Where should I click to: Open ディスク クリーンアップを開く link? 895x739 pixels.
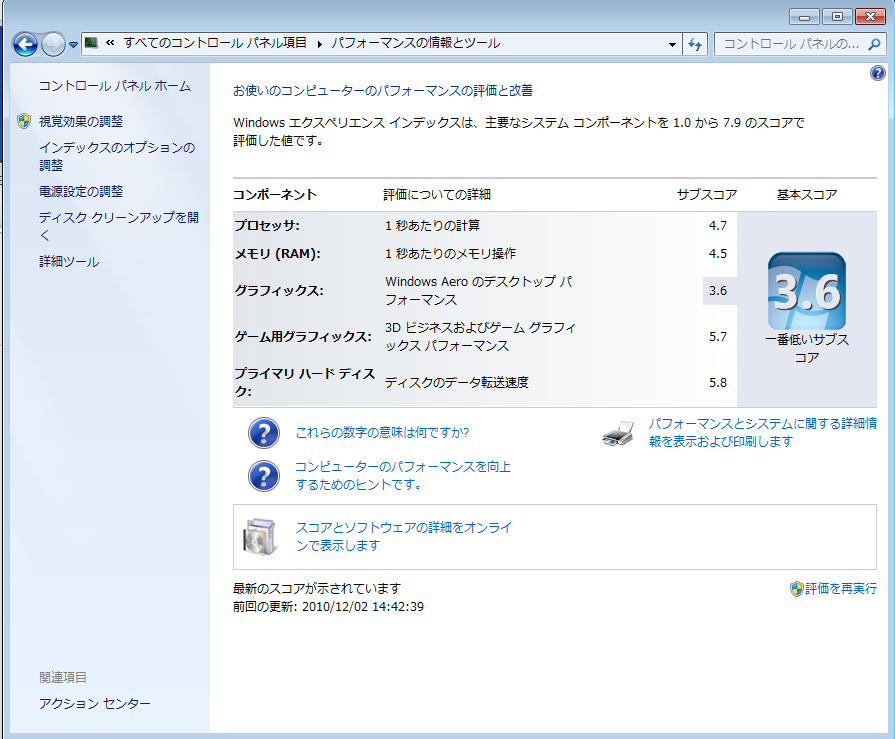119,226
